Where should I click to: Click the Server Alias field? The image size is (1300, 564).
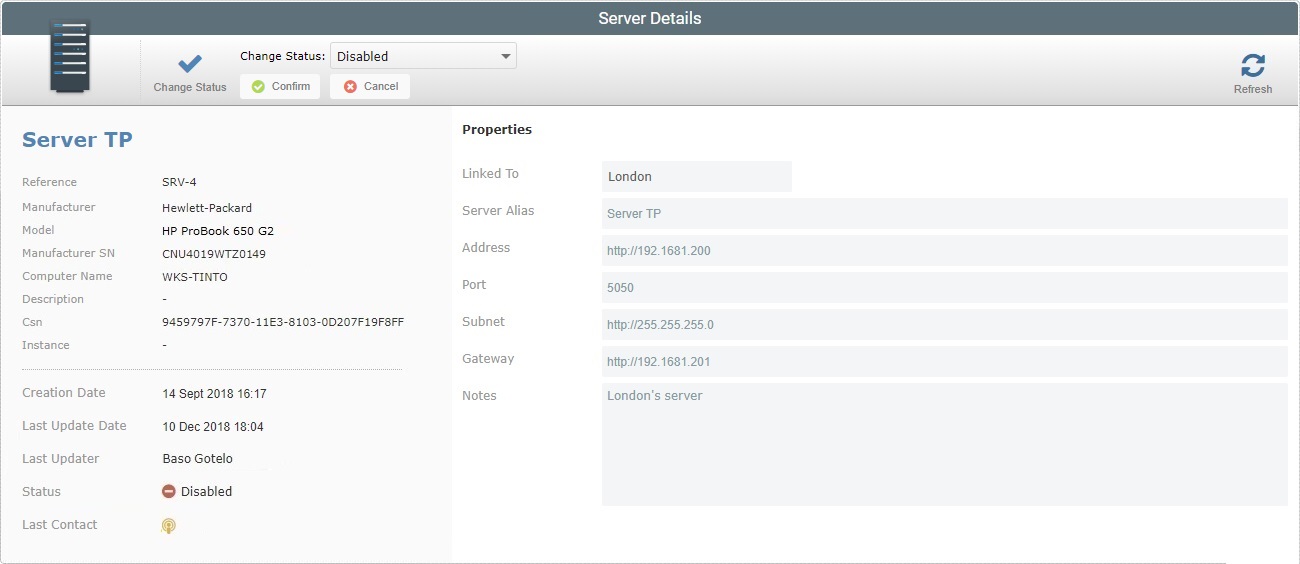pyautogui.click(x=945, y=214)
